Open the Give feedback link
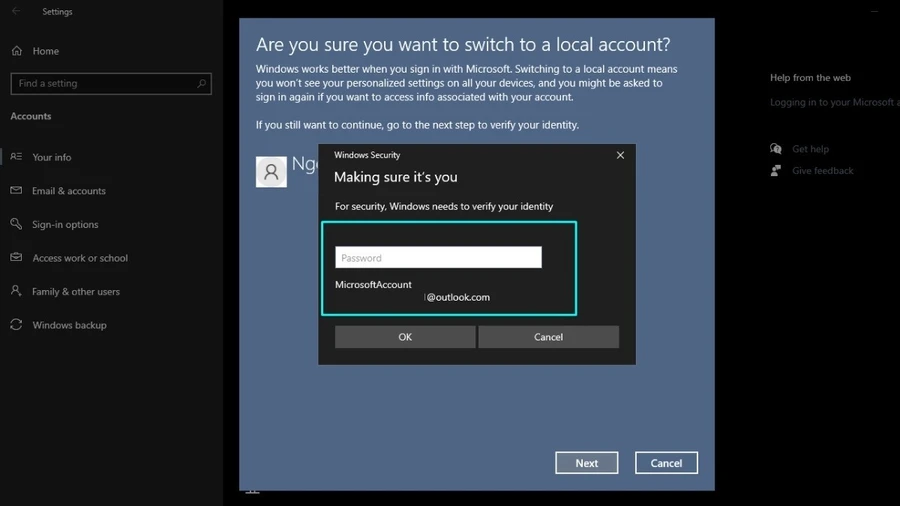This screenshot has width=900, height=506. 823,170
